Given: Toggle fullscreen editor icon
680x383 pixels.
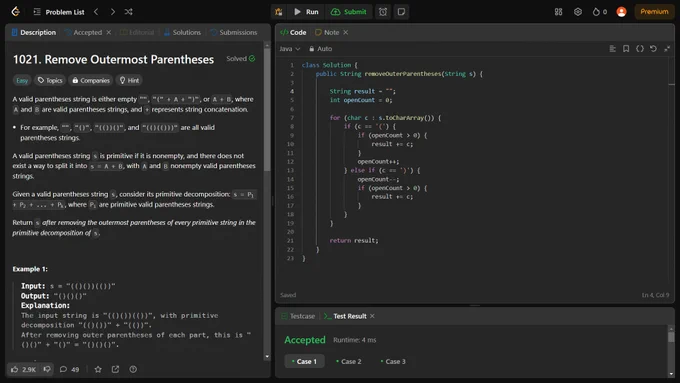Looking at the screenshot, I should (x=667, y=49).
